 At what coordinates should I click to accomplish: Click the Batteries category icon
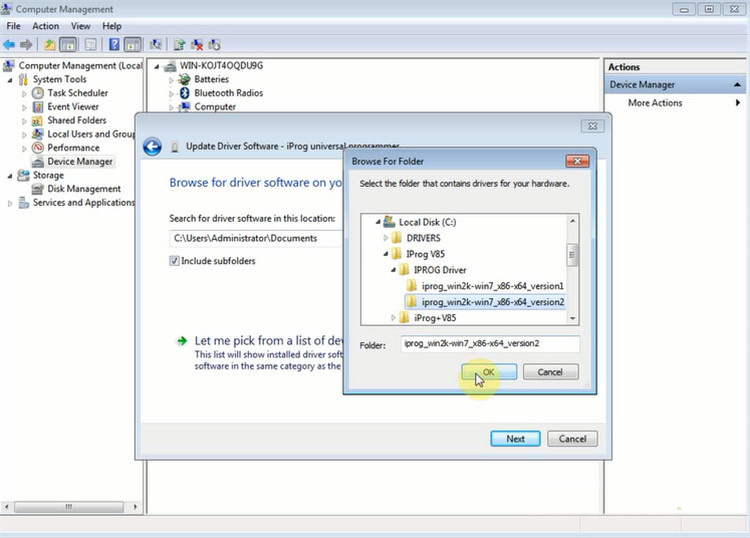tap(184, 79)
